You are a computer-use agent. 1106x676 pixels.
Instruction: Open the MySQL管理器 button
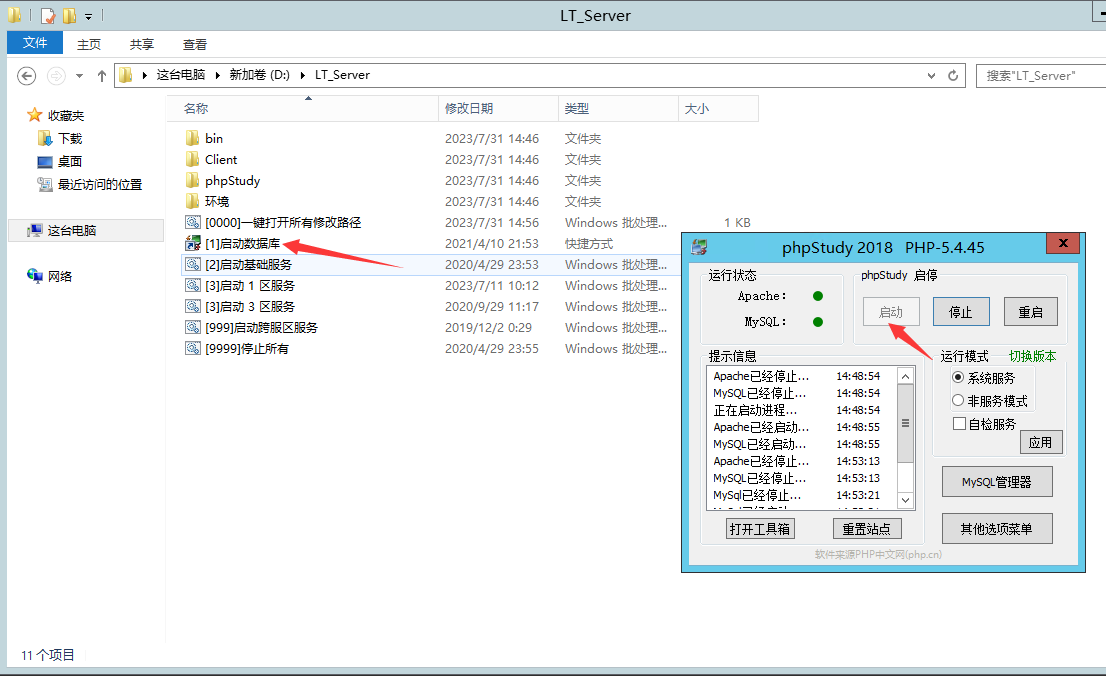pos(996,482)
